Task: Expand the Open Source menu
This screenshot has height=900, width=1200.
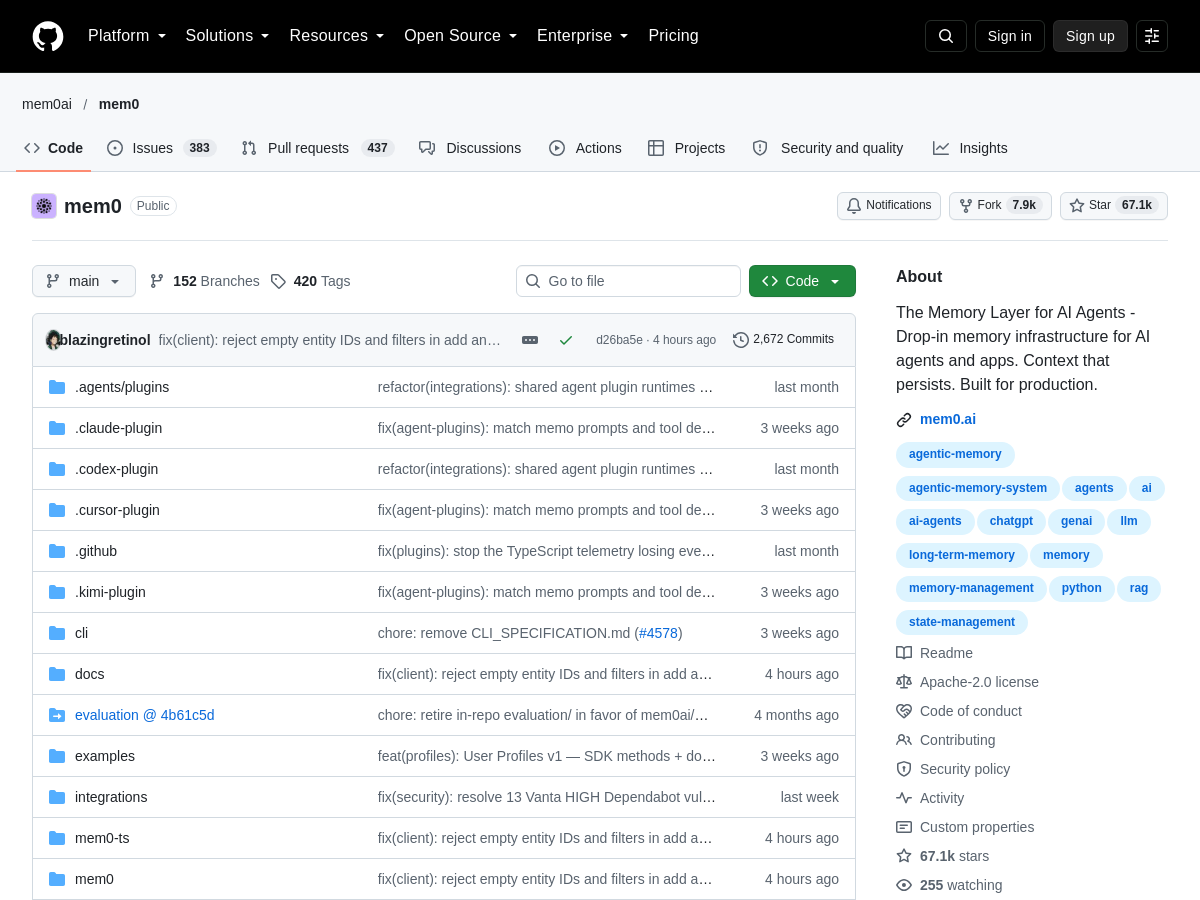Action: [x=461, y=36]
